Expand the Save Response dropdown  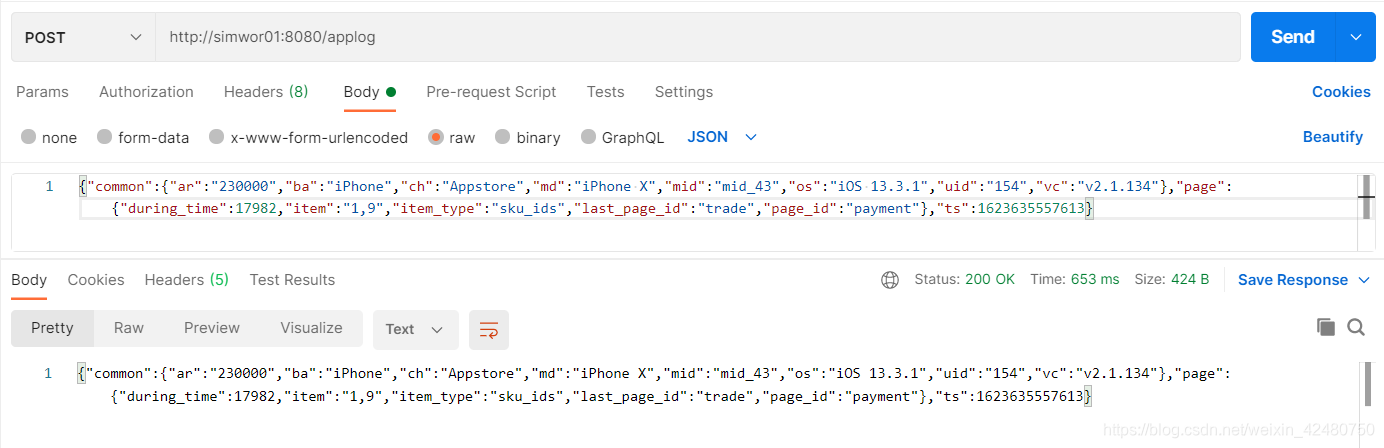point(1304,280)
